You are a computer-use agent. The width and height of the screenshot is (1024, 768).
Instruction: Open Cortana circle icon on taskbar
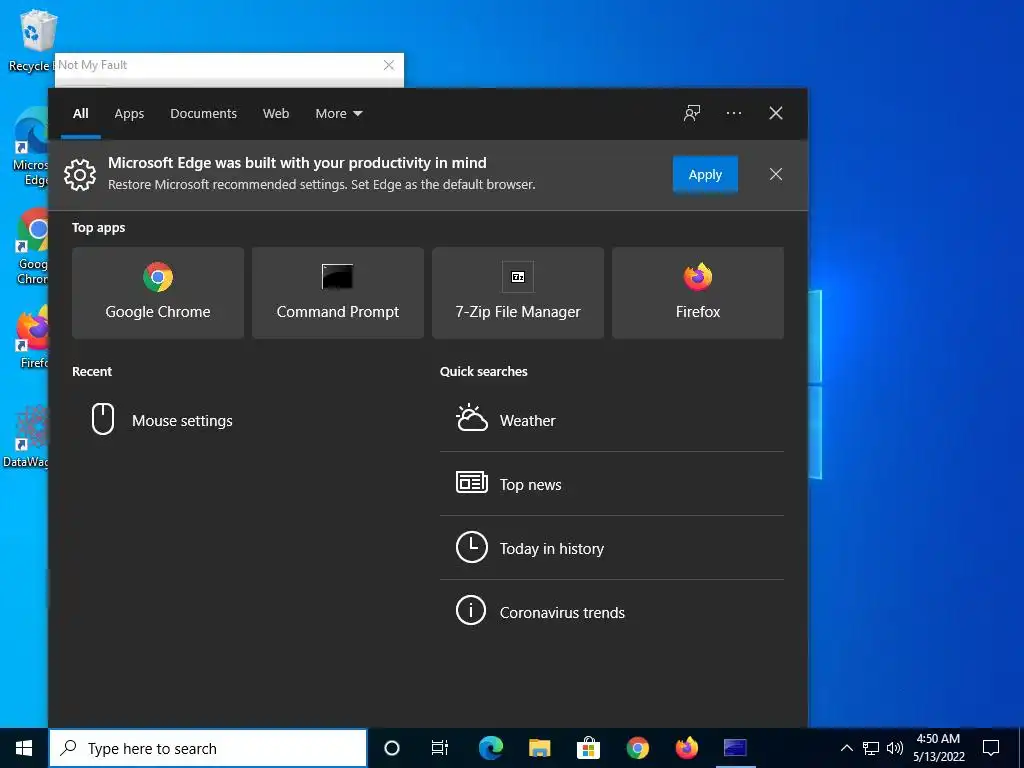point(391,748)
